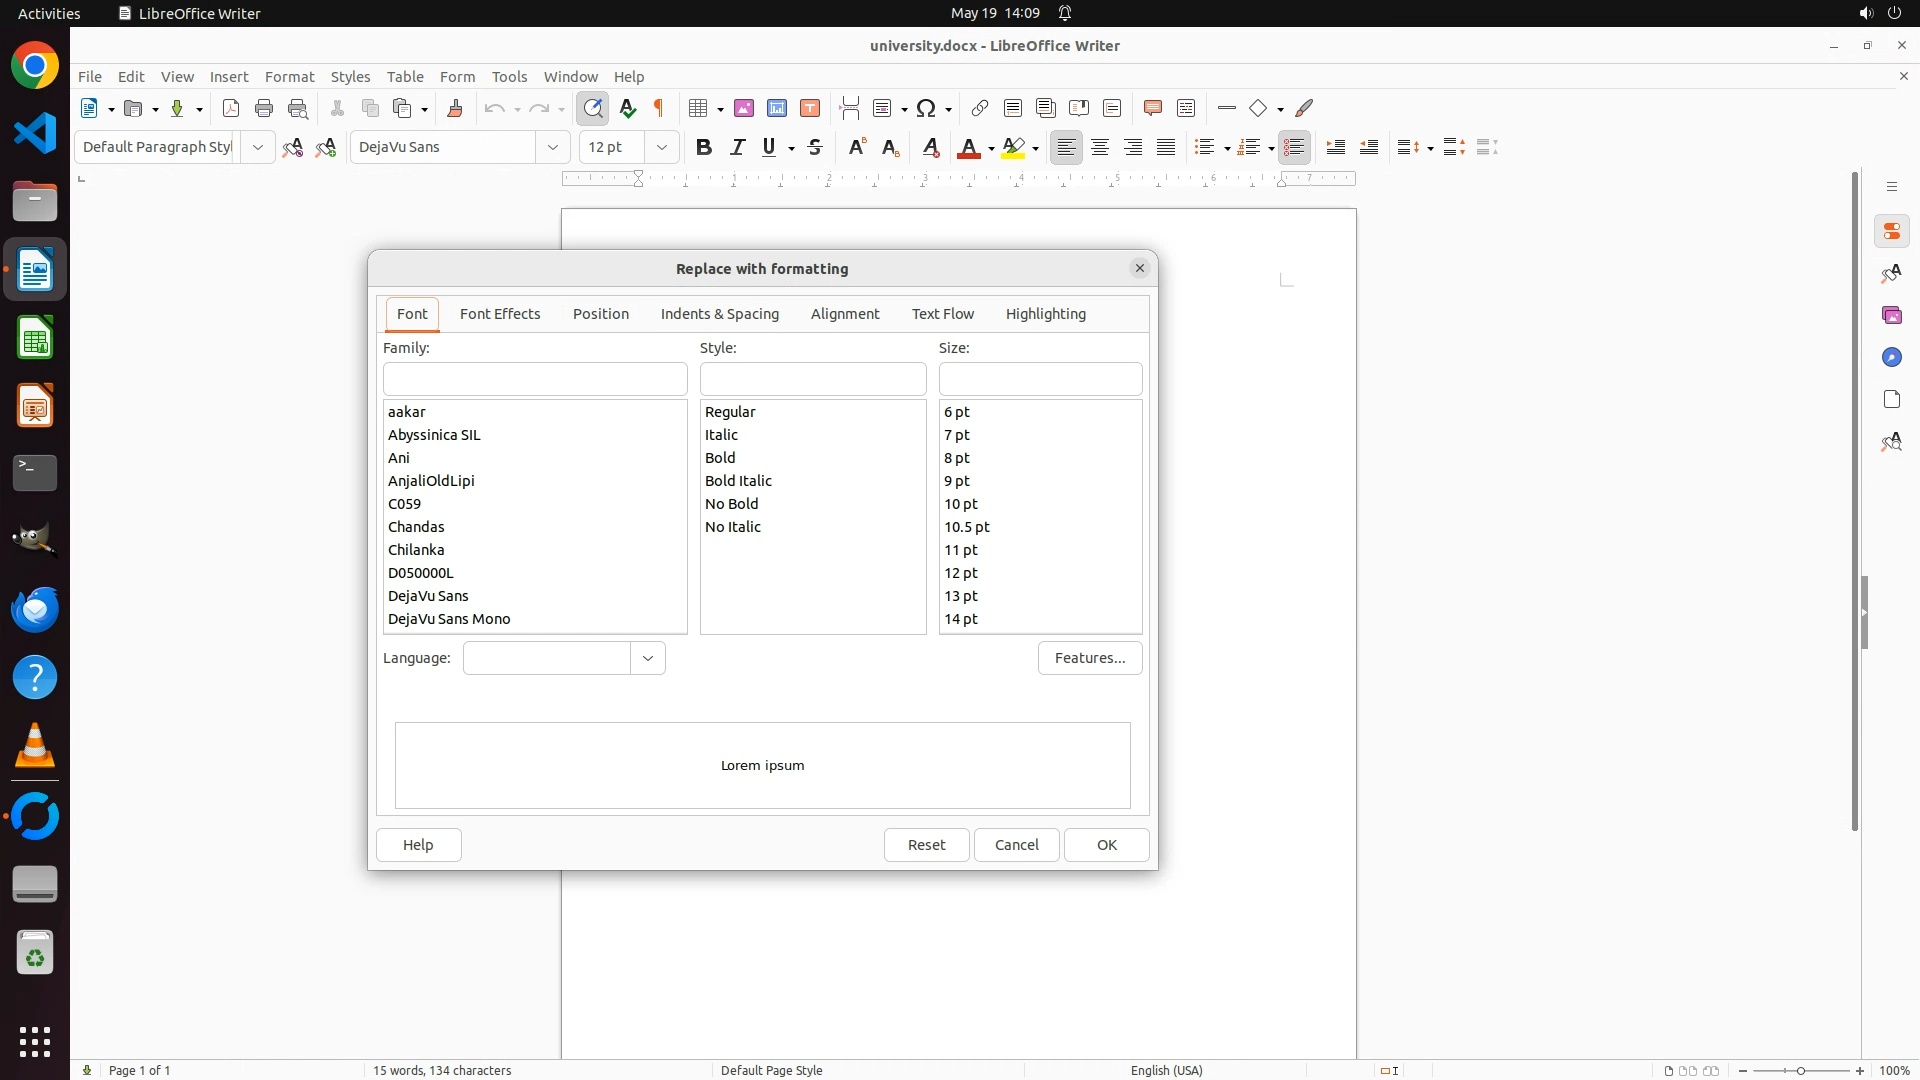
Task: Click the zoom slider in status bar
Action: (1800, 1070)
